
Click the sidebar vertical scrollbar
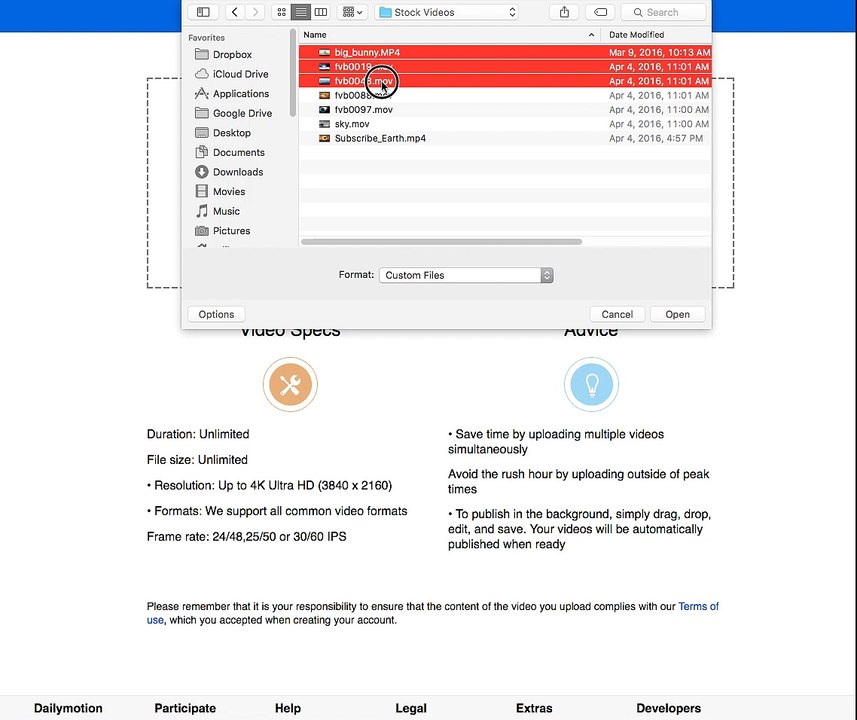click(293, 73)
